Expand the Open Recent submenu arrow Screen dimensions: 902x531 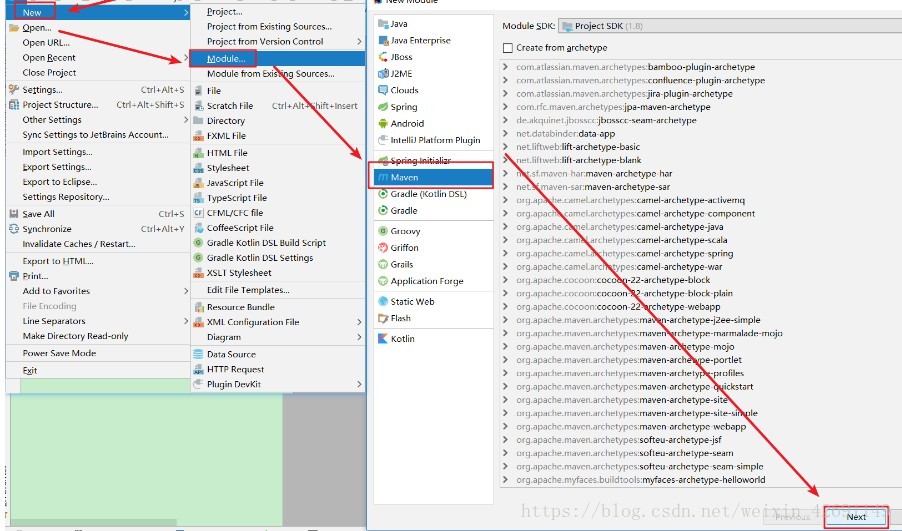[186, 58]
